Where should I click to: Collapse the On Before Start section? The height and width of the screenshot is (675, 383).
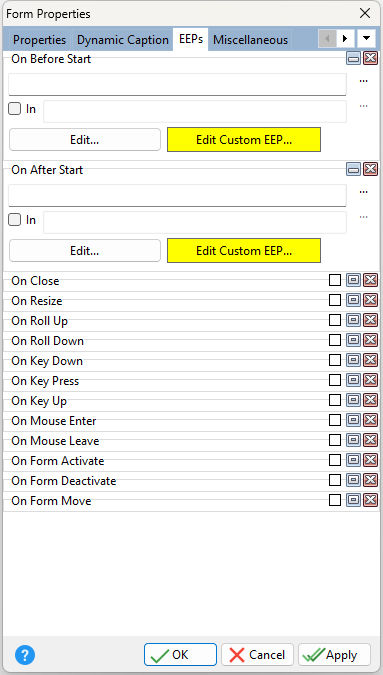pos(354,58)
